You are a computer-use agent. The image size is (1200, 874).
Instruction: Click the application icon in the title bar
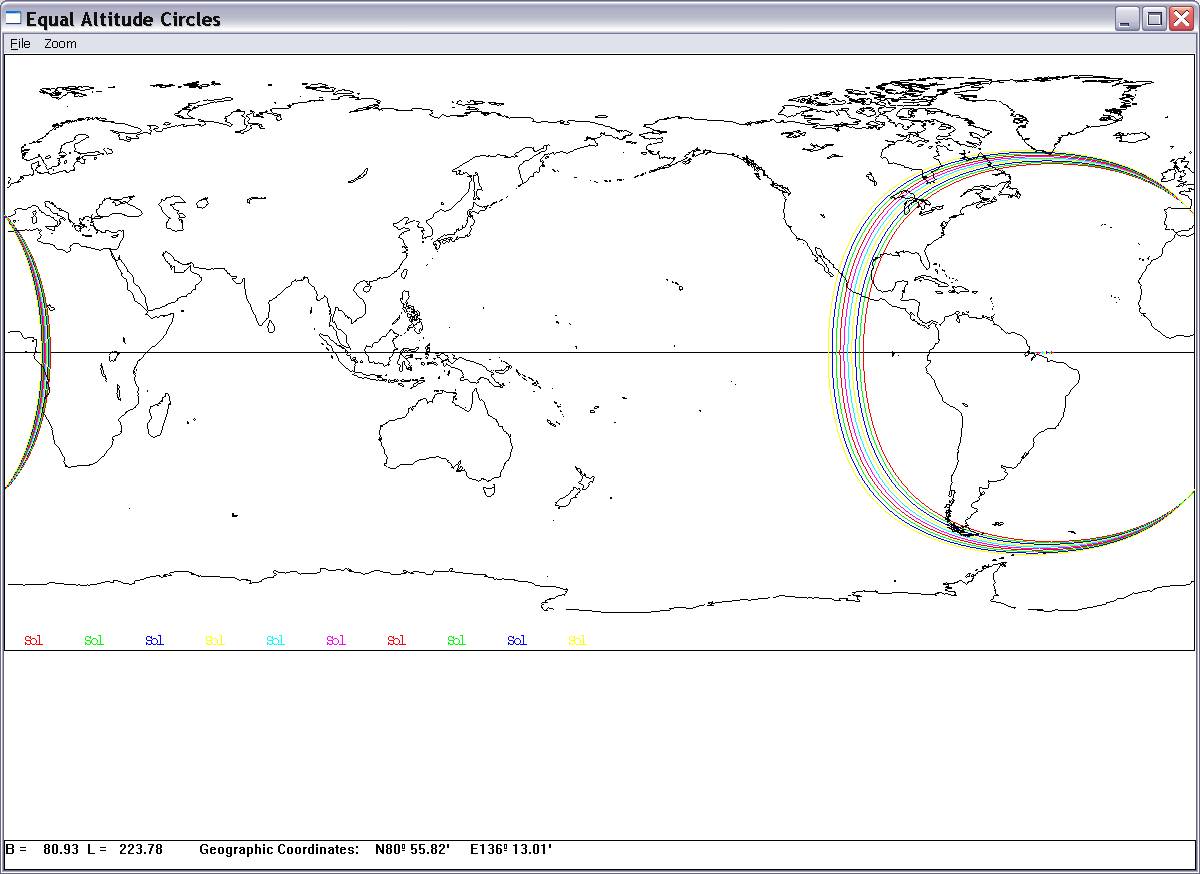[x=13, y=18]
